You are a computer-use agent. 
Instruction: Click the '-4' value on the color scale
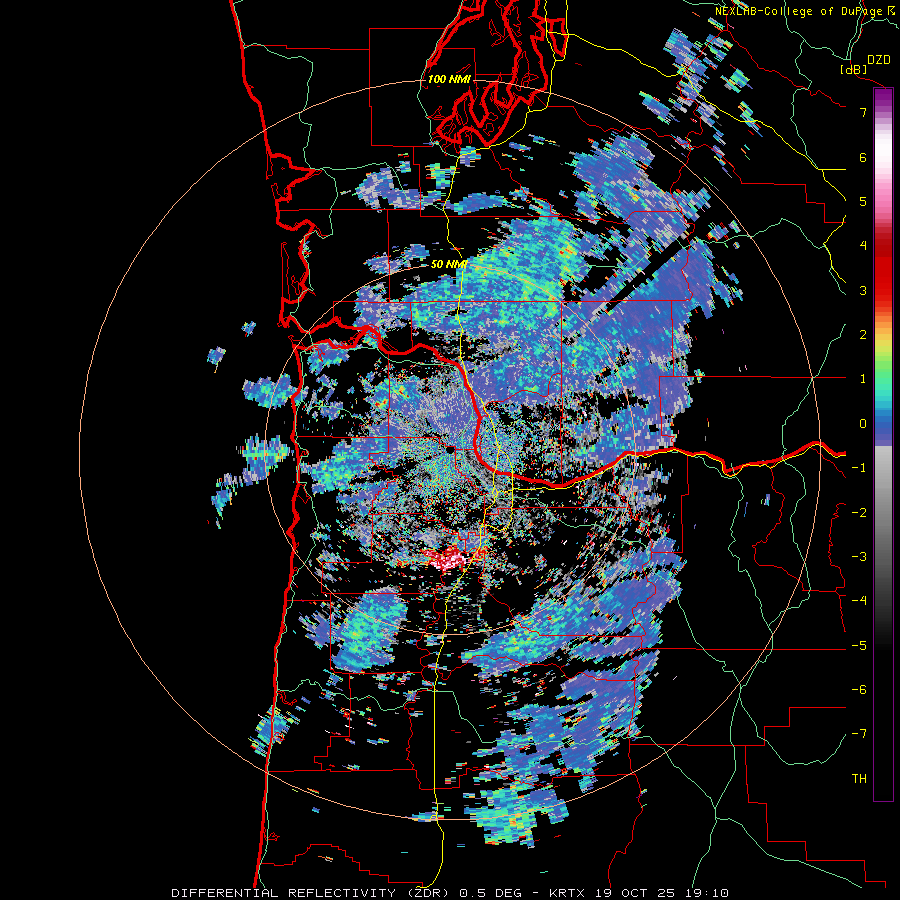pos(859,601)
